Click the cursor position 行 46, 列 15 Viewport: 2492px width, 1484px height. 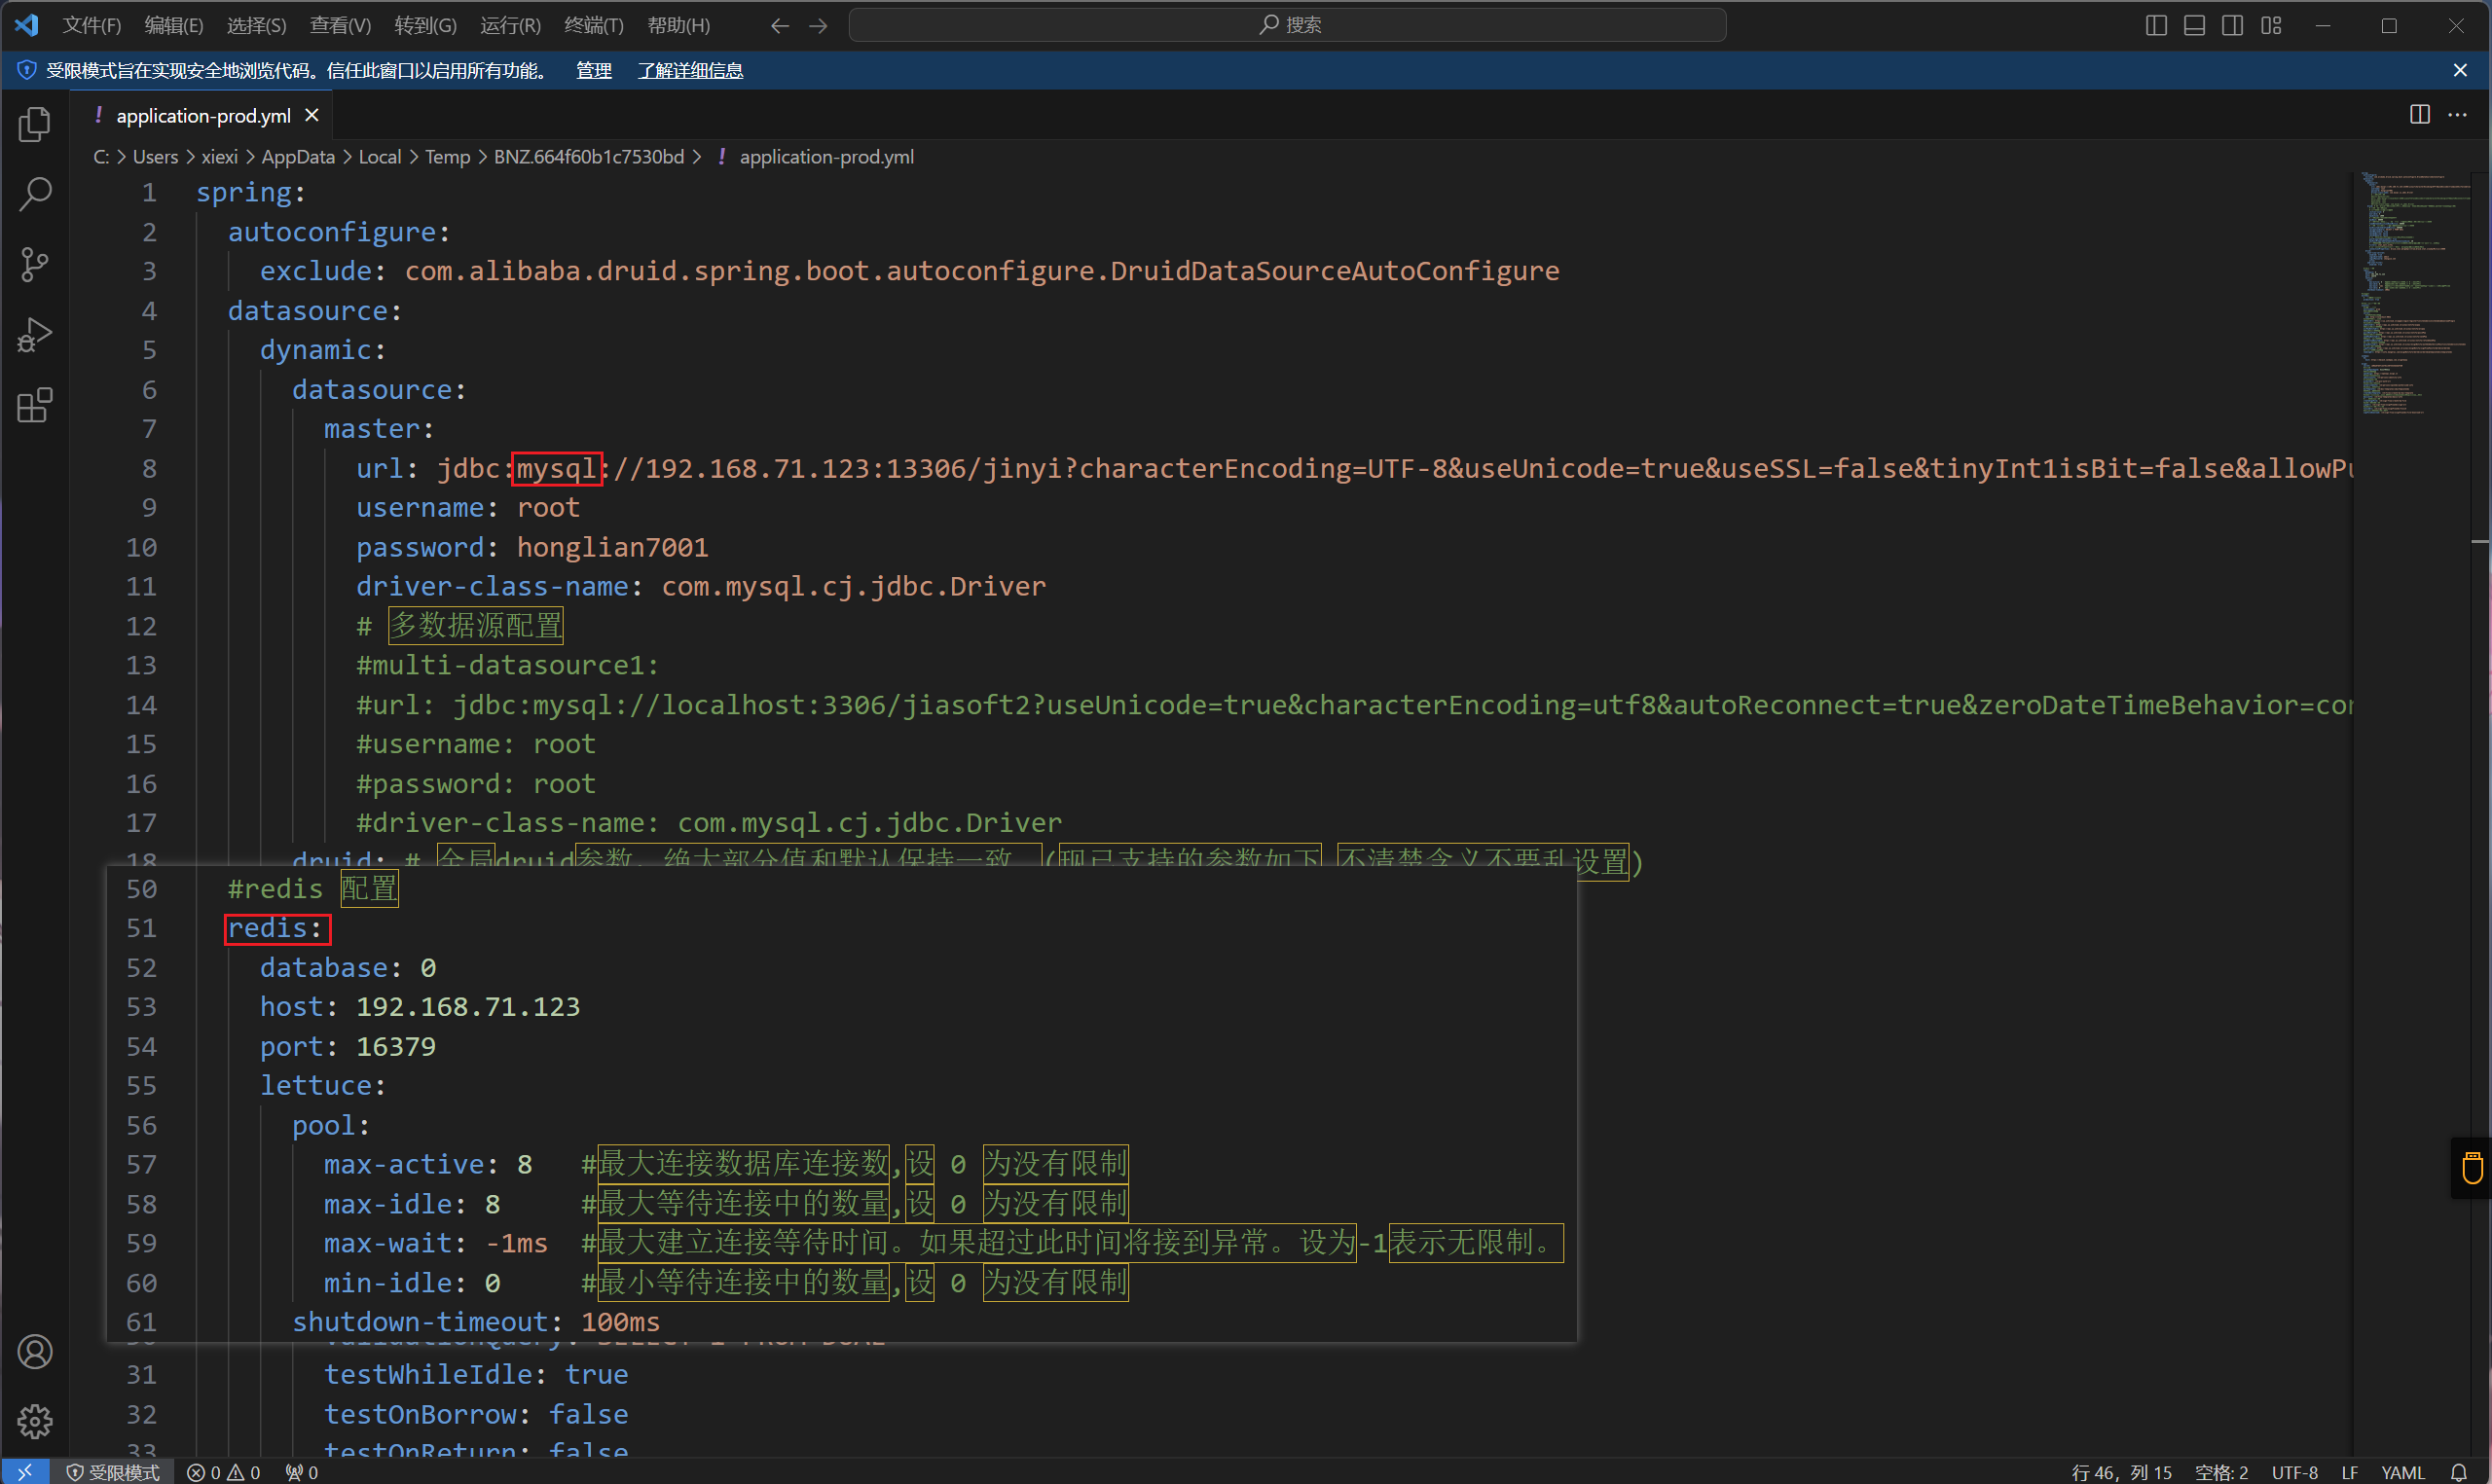[2121, 1472]
